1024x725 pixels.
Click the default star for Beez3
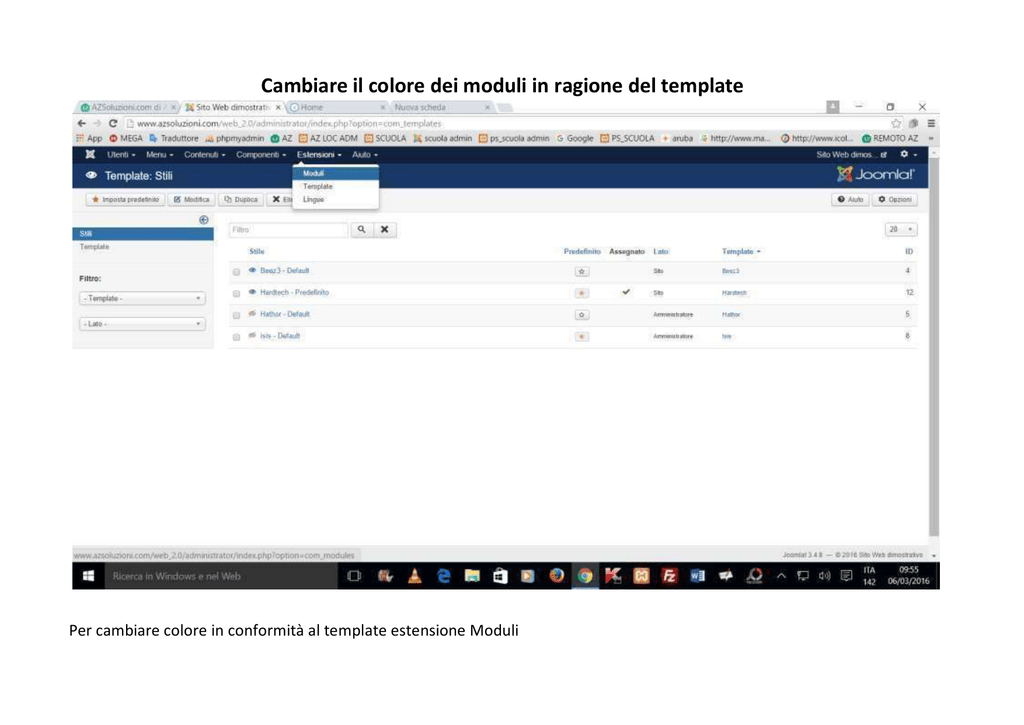(582, 271)
